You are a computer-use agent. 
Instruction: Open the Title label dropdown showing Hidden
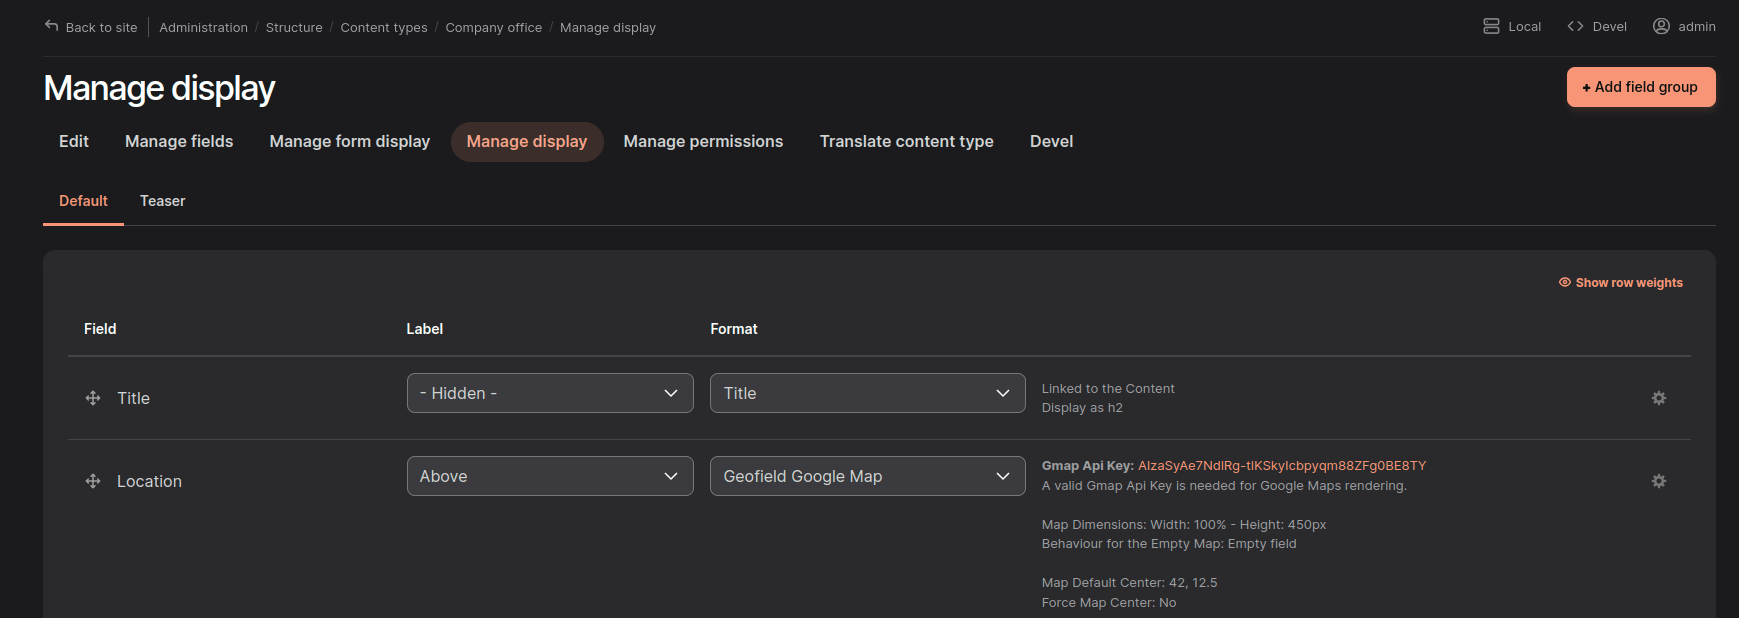549,393
